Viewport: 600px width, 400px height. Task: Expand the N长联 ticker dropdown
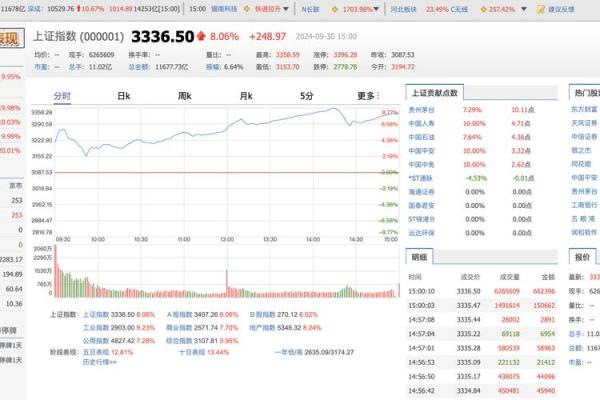point(315,8)
